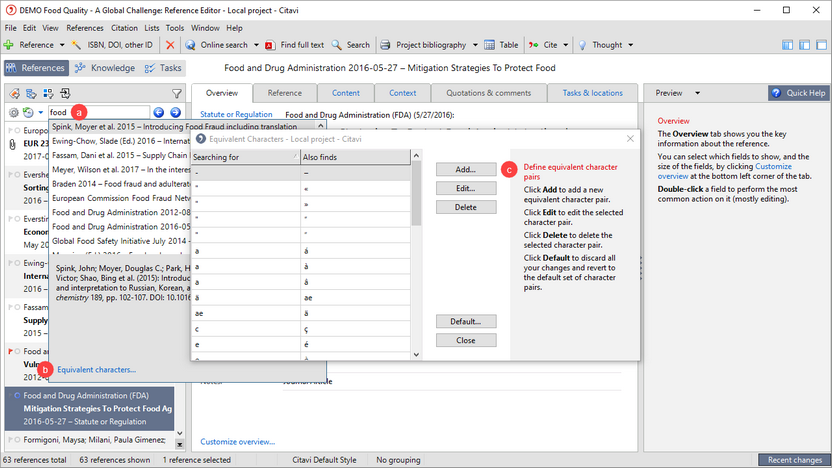The width and height of the screenshot is (832, 468).
Task: Switch to Tasks & locations tab
Action: (x=593, y=93)
